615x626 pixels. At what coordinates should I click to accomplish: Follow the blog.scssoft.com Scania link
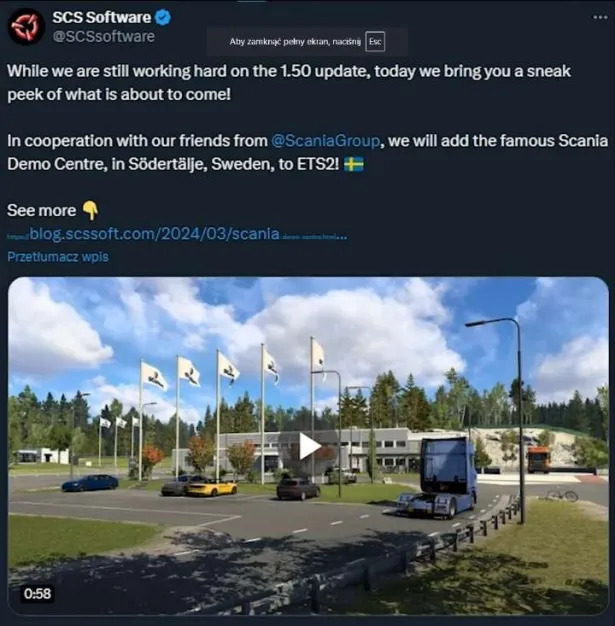177,234
